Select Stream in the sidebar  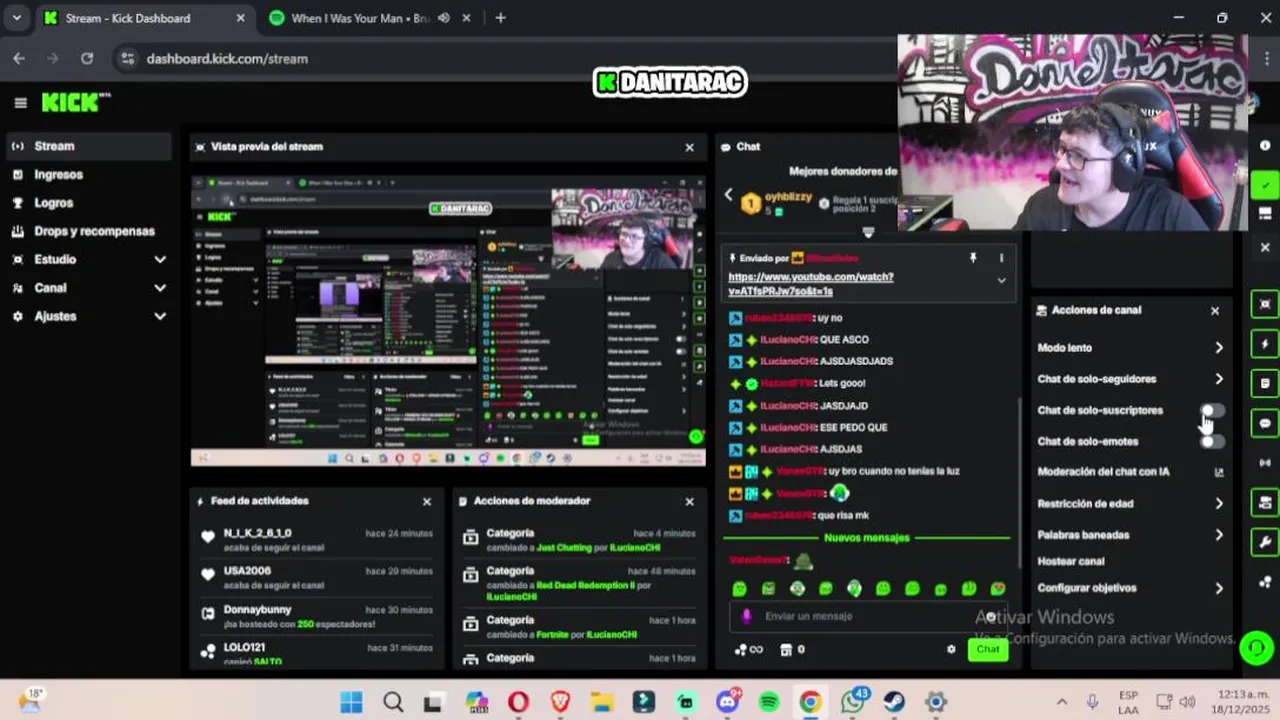tap(87, 146)
